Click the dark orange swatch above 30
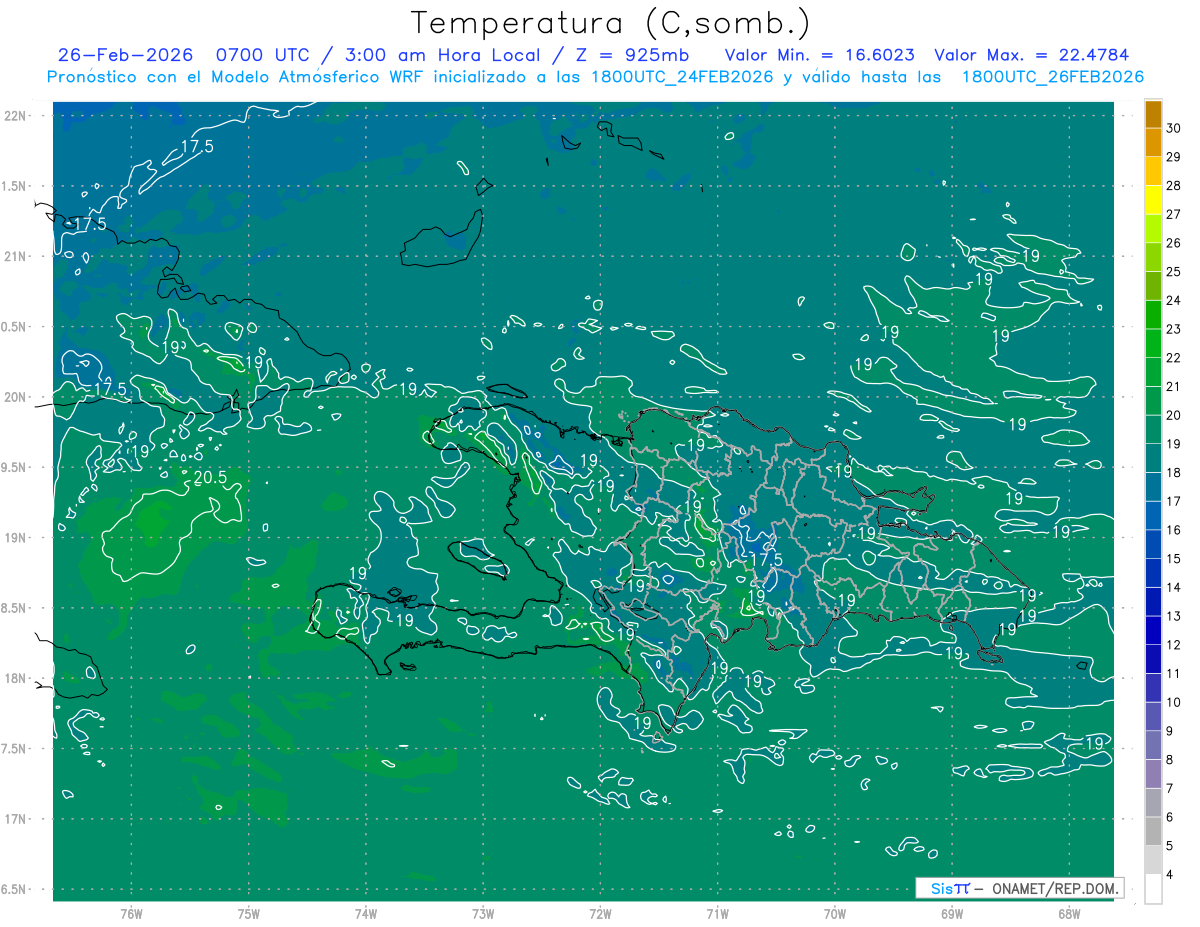The width and height of the screenshot is (1200, 927). [x=1153, y=115]
